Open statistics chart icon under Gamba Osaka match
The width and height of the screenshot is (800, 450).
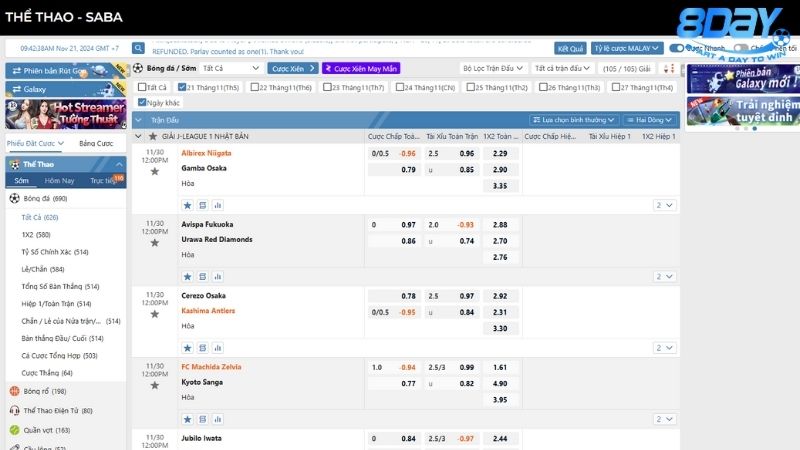218,205
